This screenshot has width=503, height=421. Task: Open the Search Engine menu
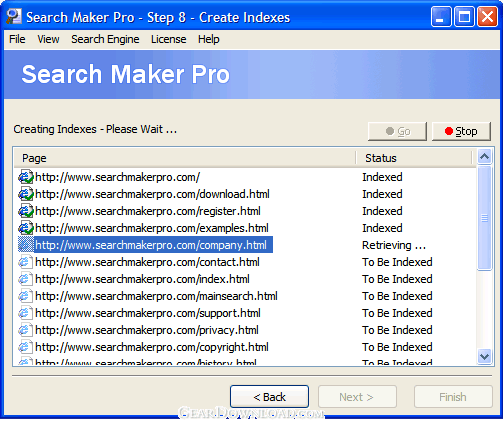pos(105,39)
